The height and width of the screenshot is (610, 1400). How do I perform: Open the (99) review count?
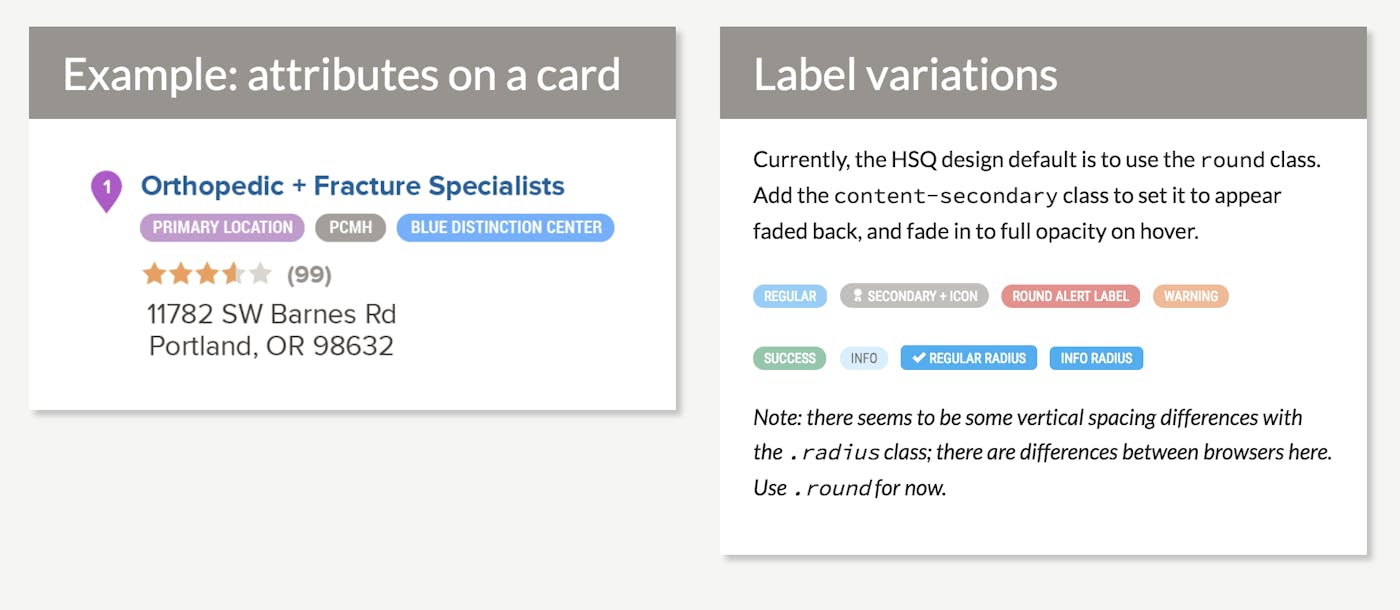click(309, 275)
